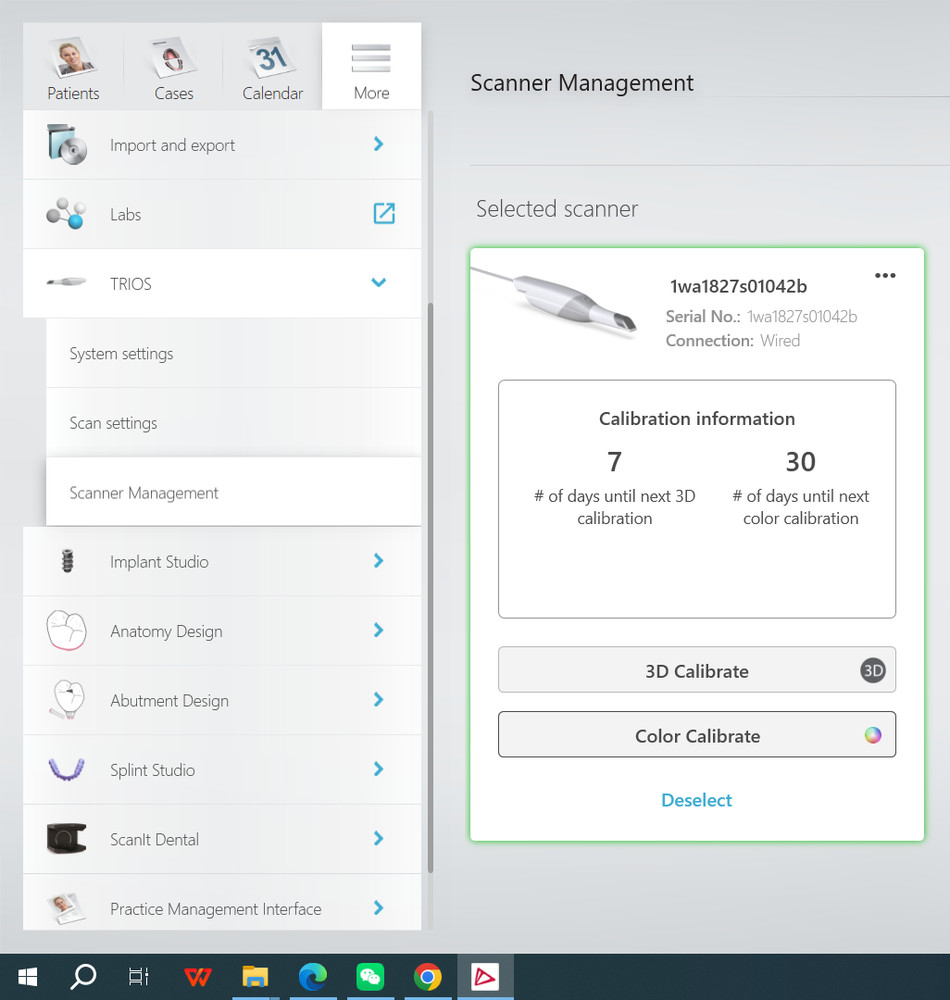Switch to the 3Shape app in taskbar
This screenshot has width=950, height=1000.
point(485,976)
